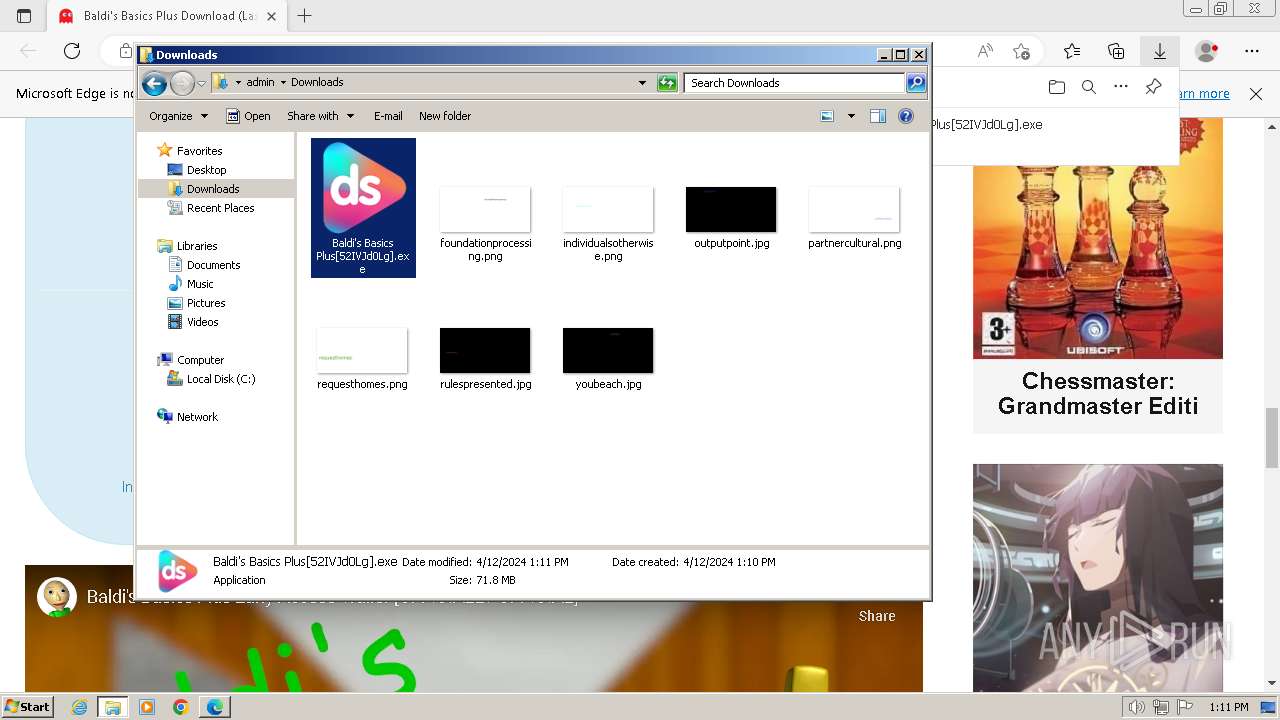1280x720 pixels.
Task: Select Downloads in the navigation pane
Action: [213, 189]
